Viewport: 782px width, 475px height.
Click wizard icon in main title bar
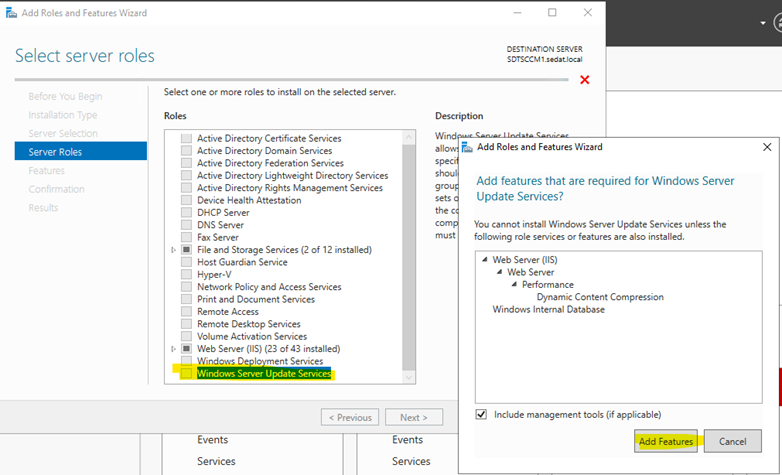(x=11, y=12)
